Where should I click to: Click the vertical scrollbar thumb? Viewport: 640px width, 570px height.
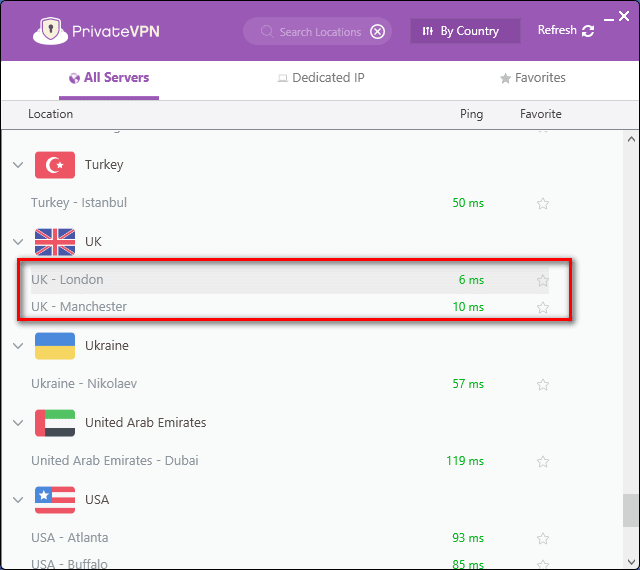(x=630, y=510)
